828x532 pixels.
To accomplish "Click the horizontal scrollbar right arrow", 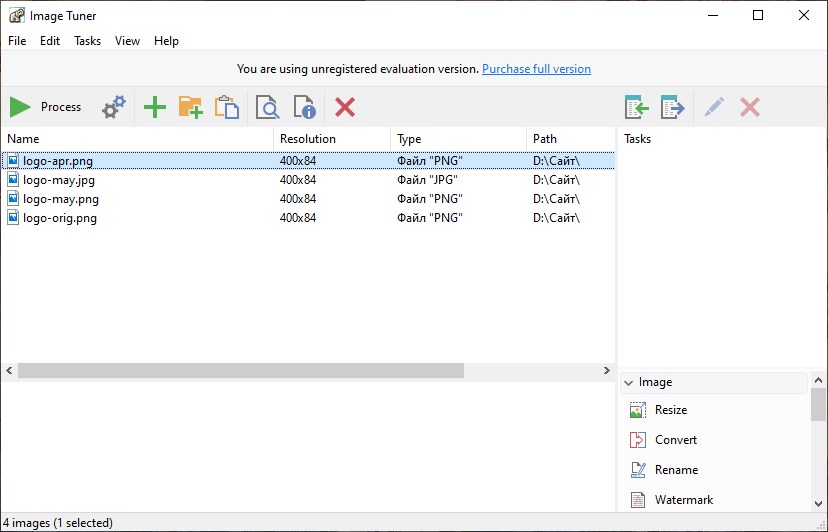I will tap(606, 370).
